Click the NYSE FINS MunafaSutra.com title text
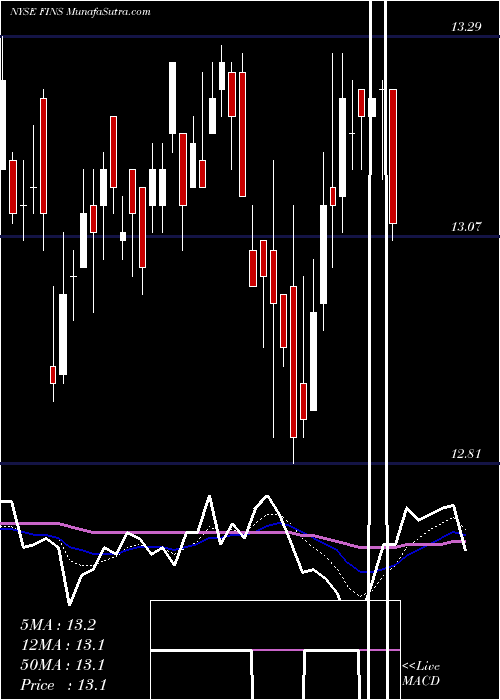Image resolution: width=500 pixels, height=700 pixels. coord(80,12)
